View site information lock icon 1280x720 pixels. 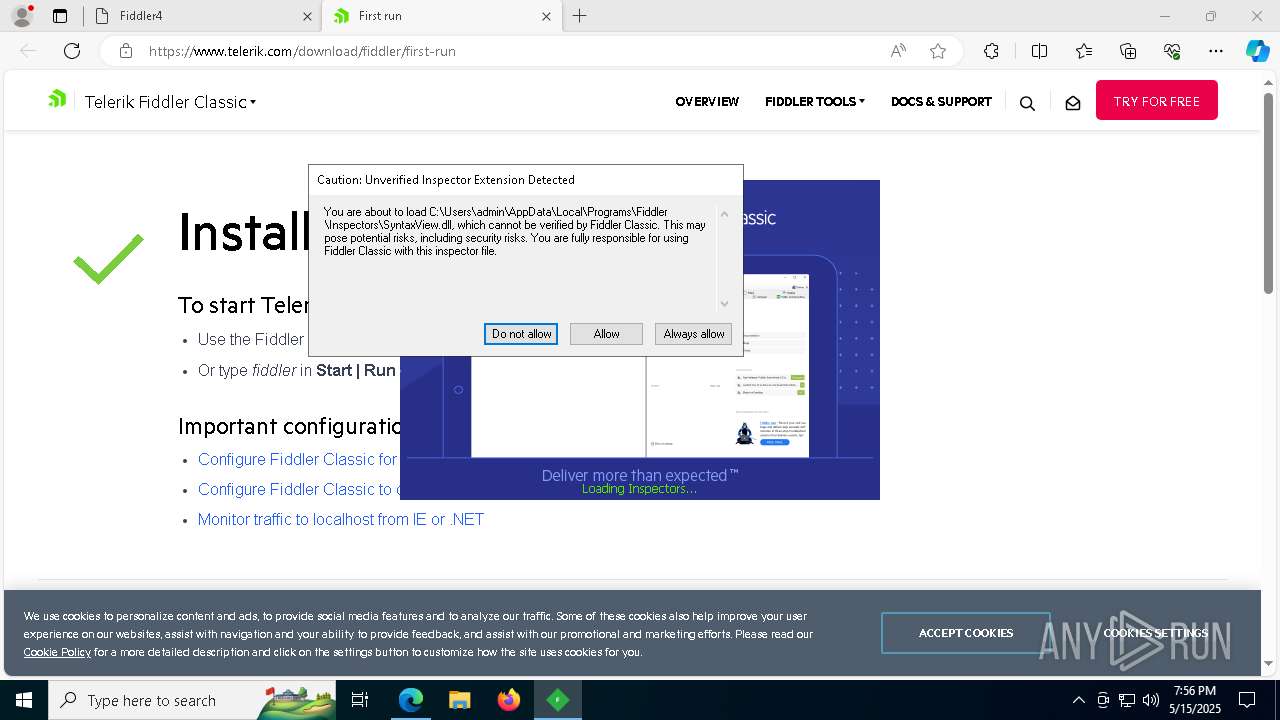pyautogui.click(x=125, y=51)
